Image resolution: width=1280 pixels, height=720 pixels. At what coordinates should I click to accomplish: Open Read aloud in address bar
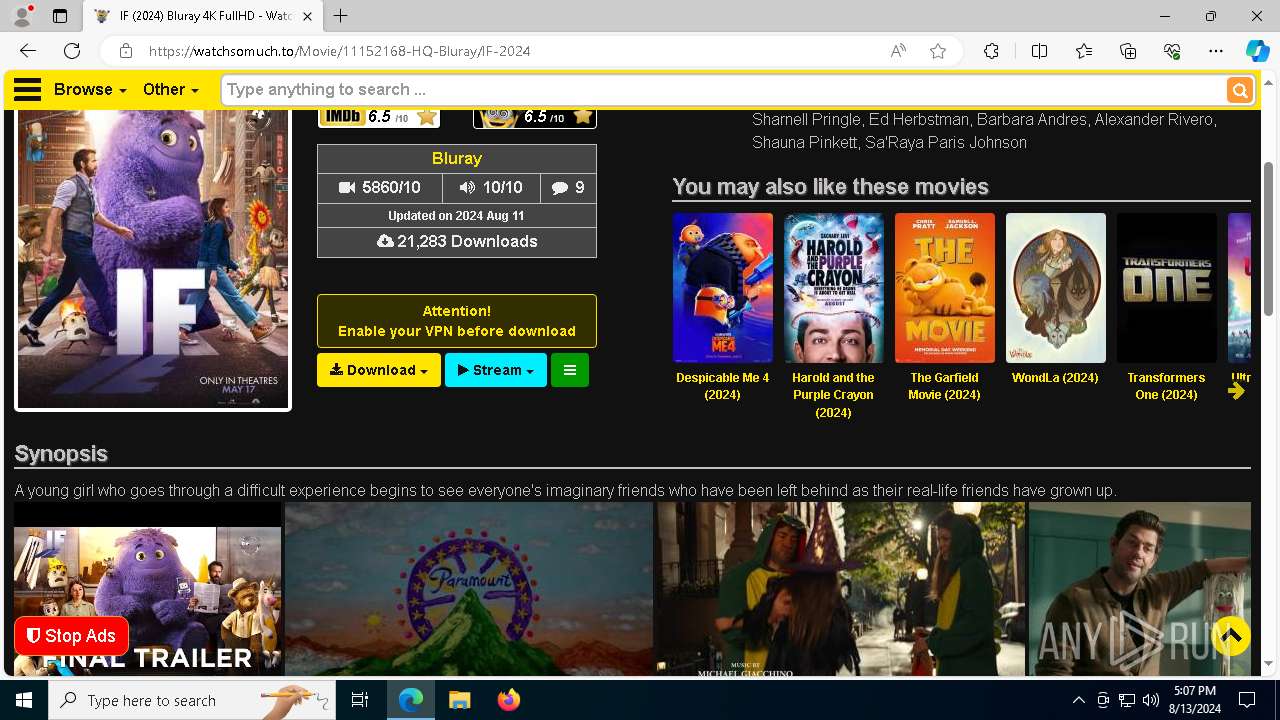point(898,51)
